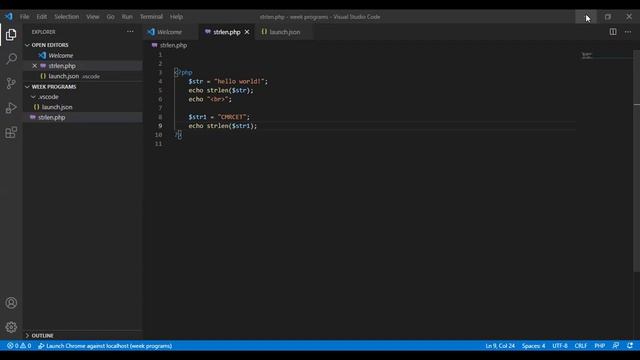
Task: Open launch.json under .vscode folder
Action: 57,107
